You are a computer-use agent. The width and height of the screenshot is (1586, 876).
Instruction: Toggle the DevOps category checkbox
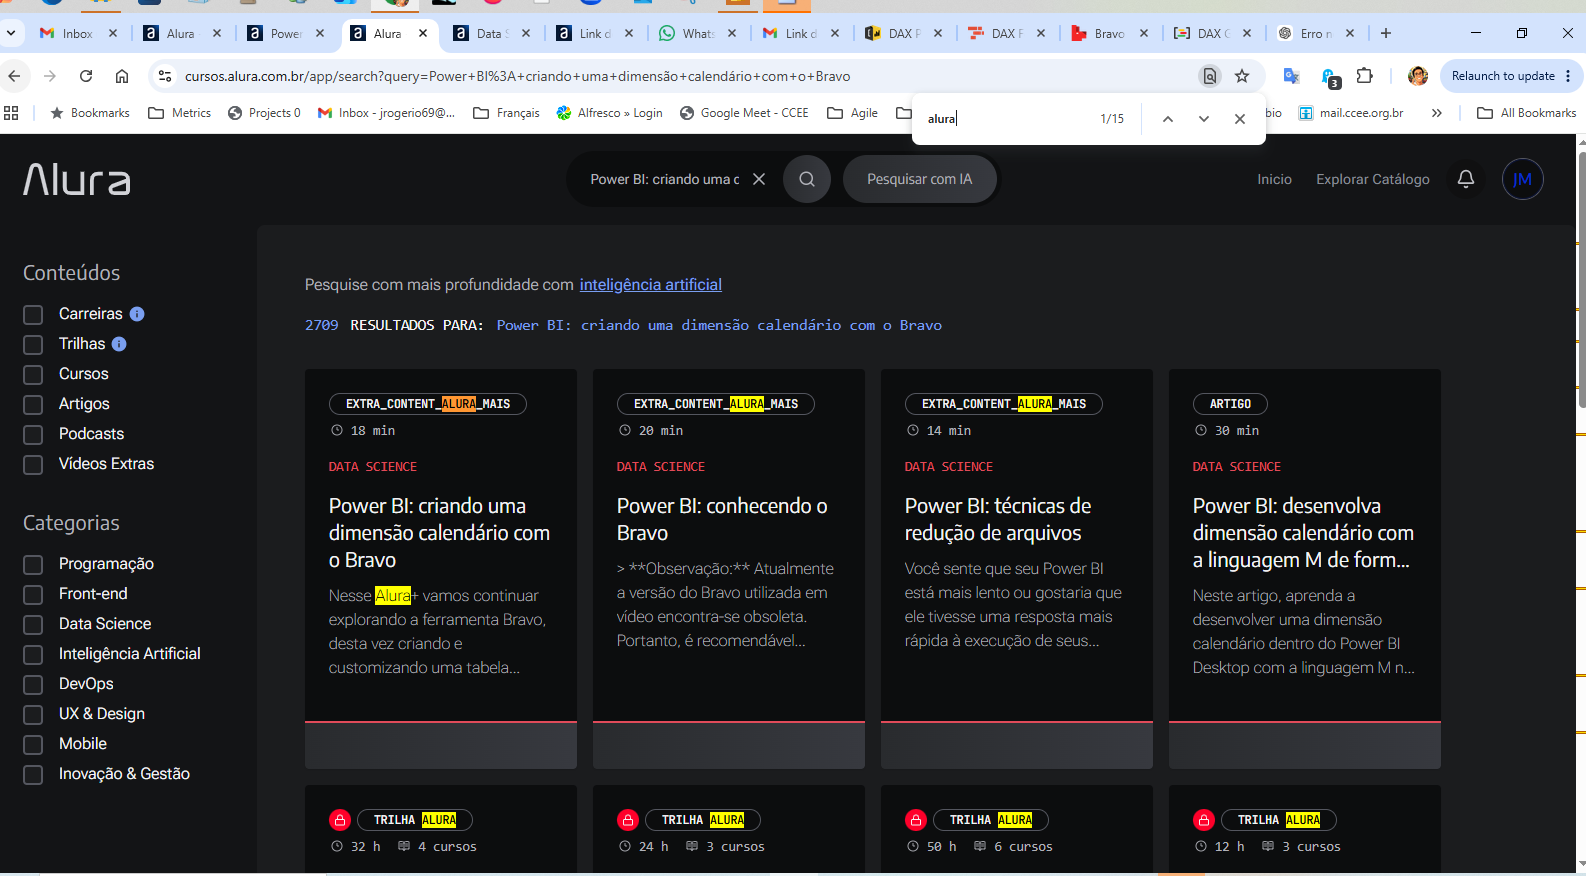pos(33,685)
